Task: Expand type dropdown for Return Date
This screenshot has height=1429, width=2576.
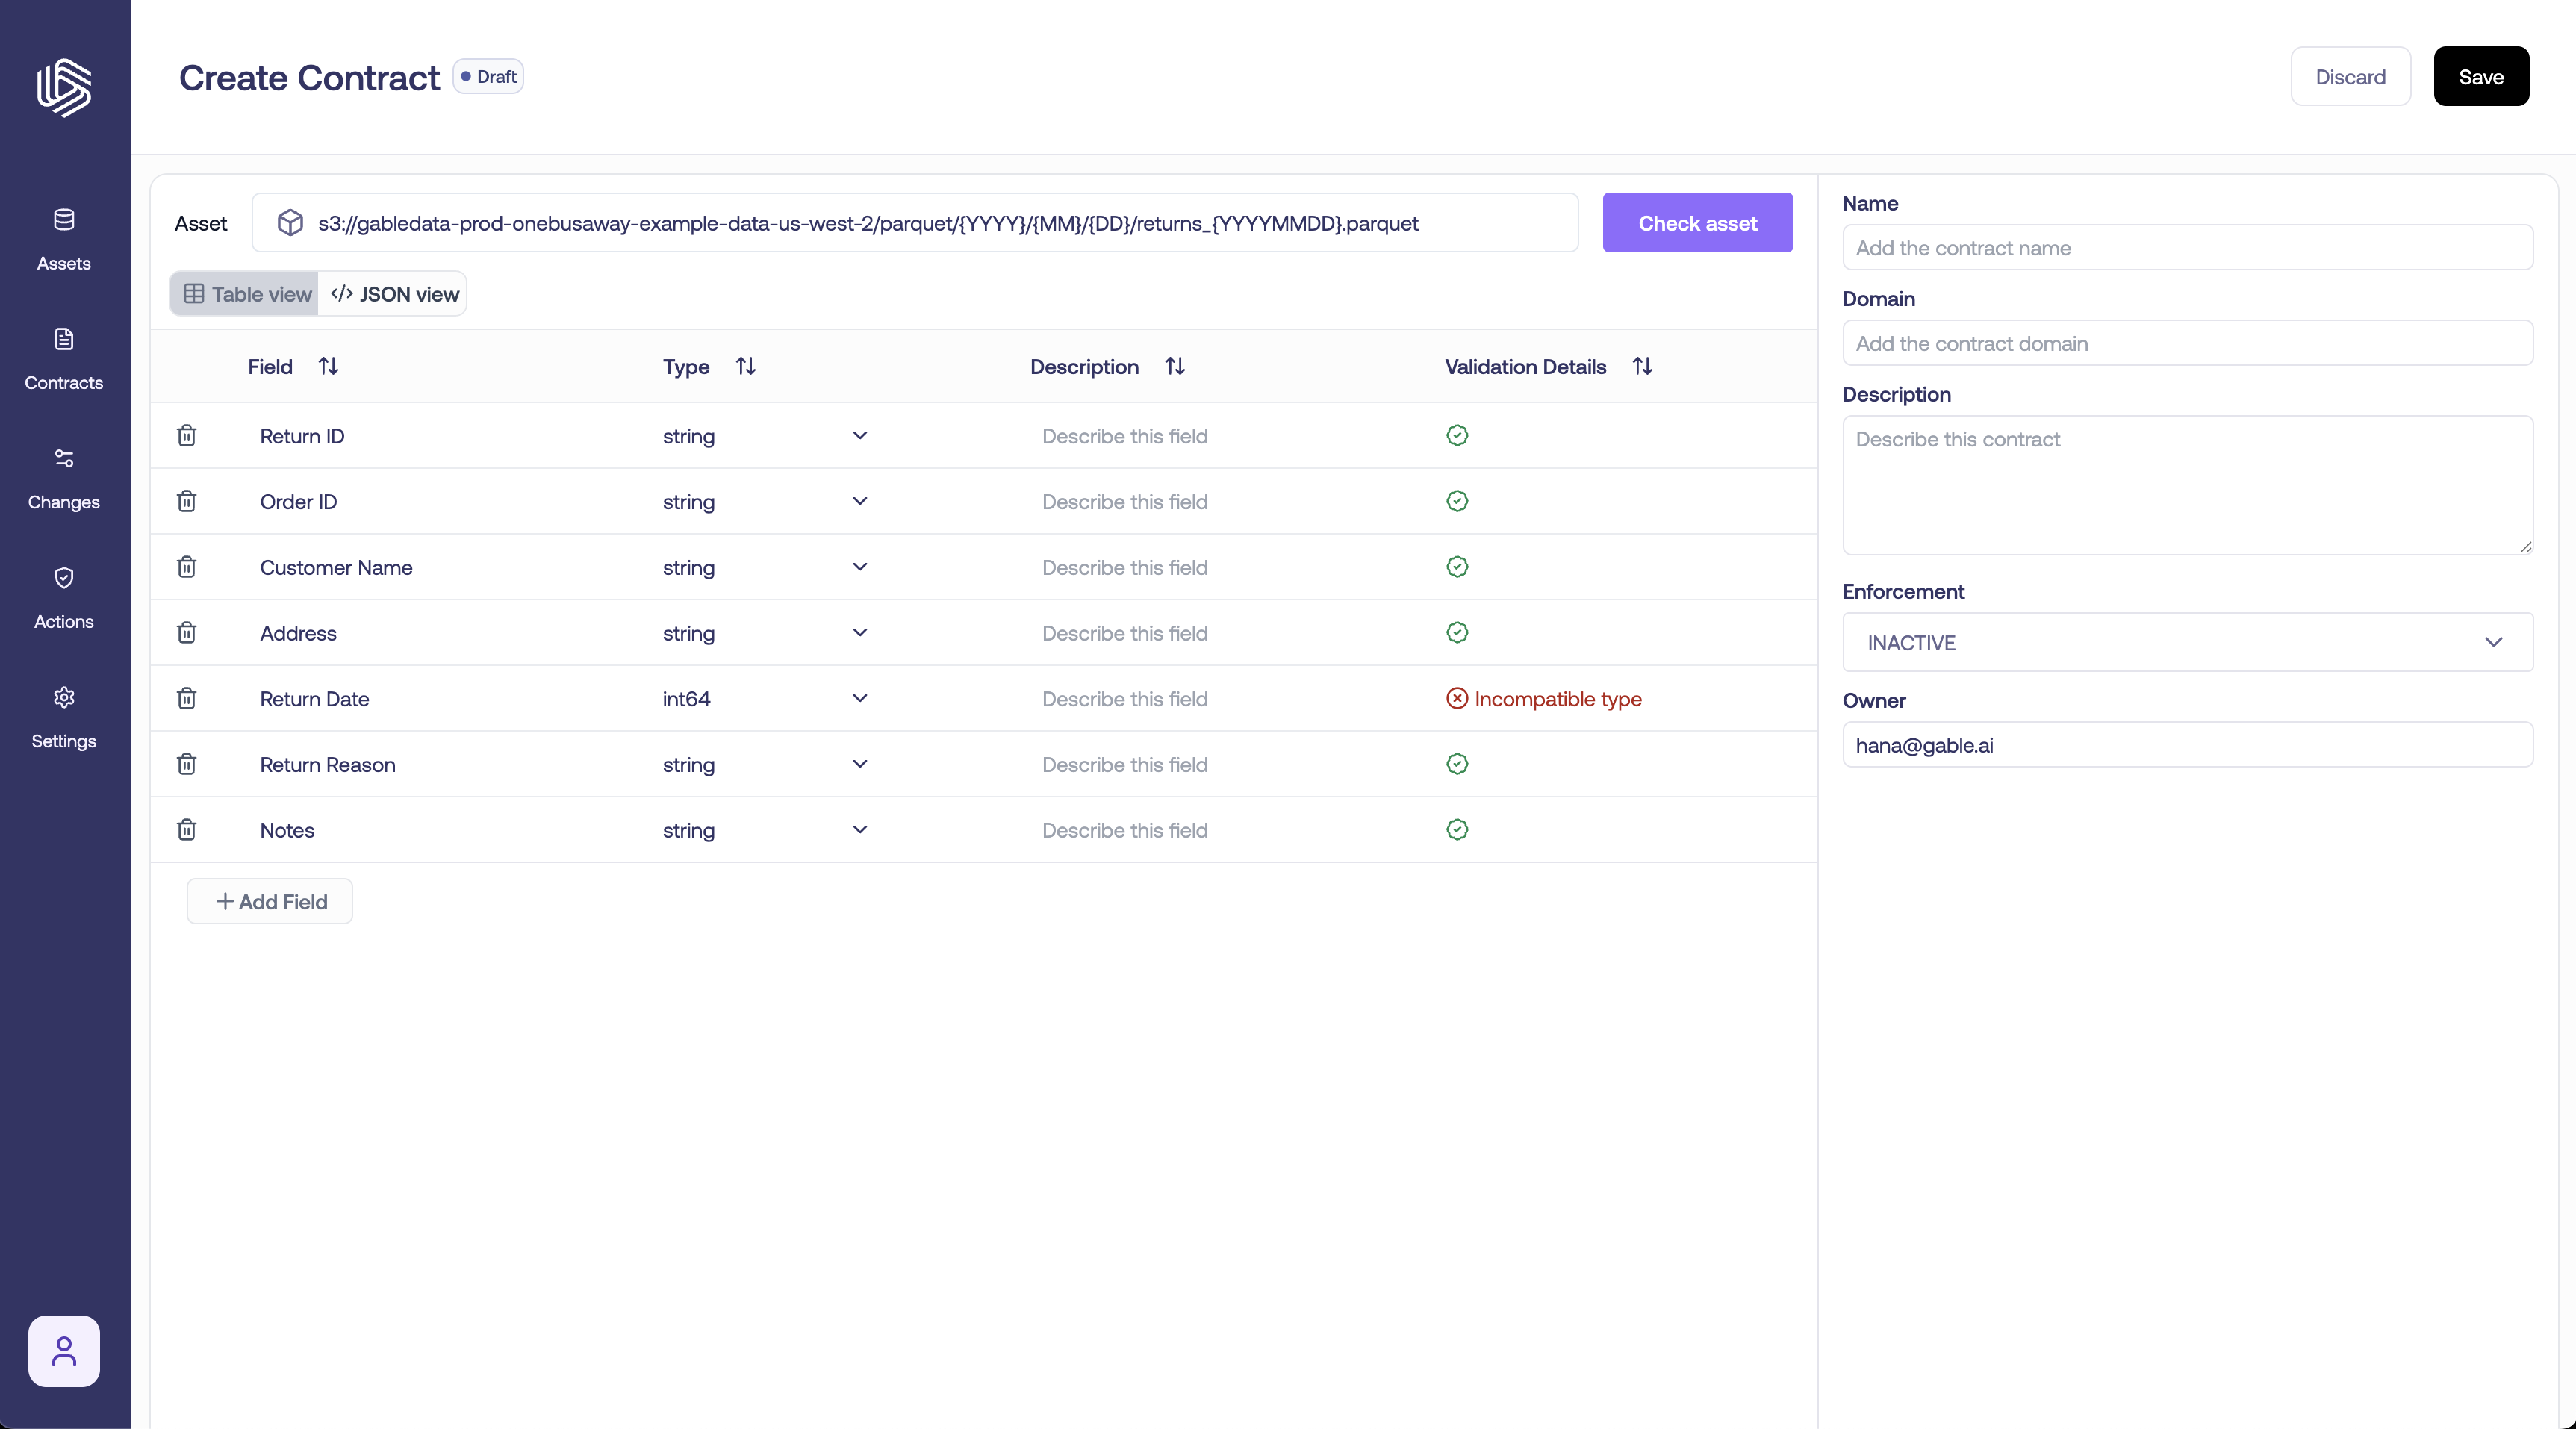Action: 859,698
